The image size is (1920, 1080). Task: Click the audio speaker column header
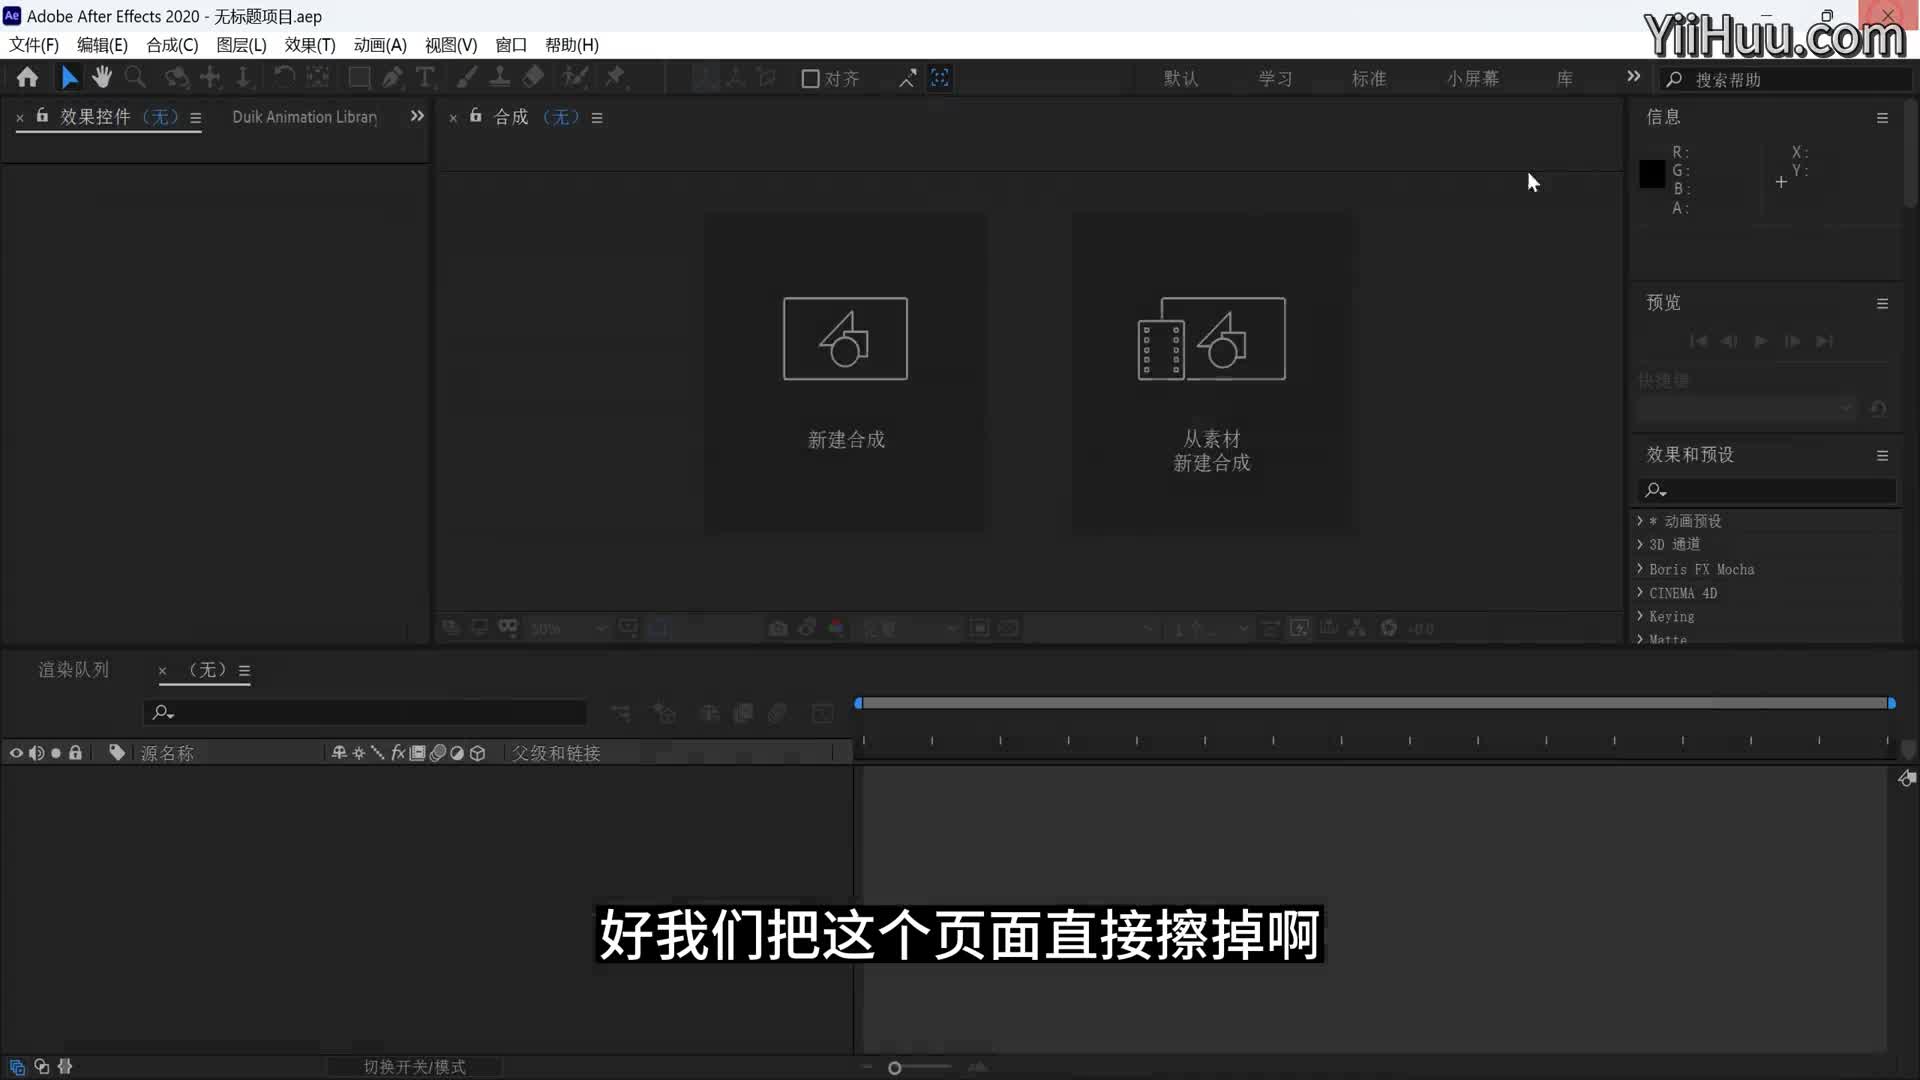coord(36,753)
